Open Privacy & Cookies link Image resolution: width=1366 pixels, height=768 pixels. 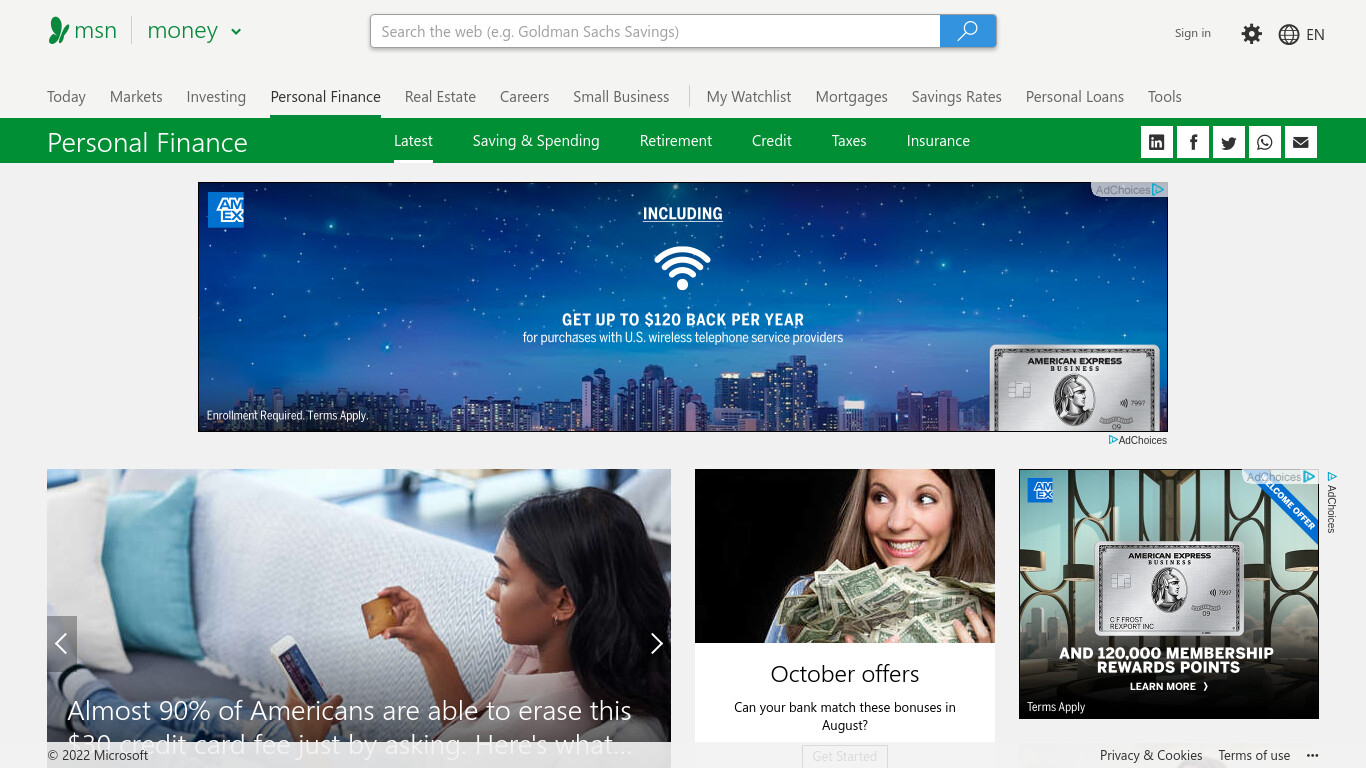(1151, 756)
